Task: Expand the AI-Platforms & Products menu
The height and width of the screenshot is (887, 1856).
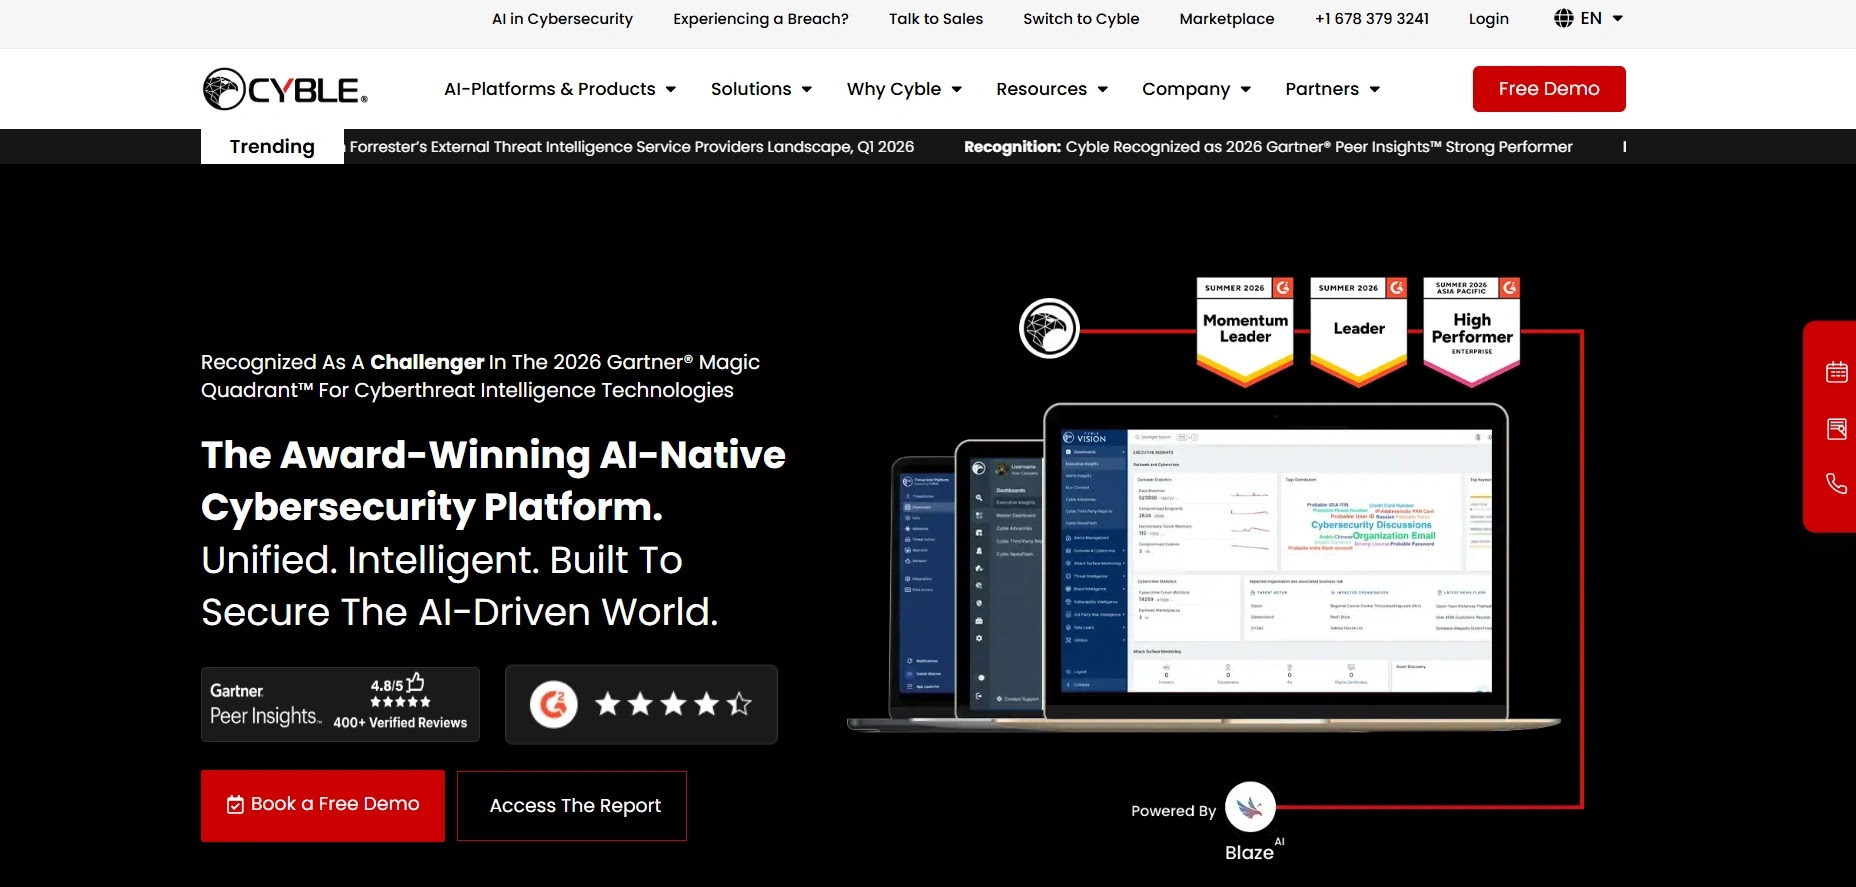Action: (x=560, y=89)
